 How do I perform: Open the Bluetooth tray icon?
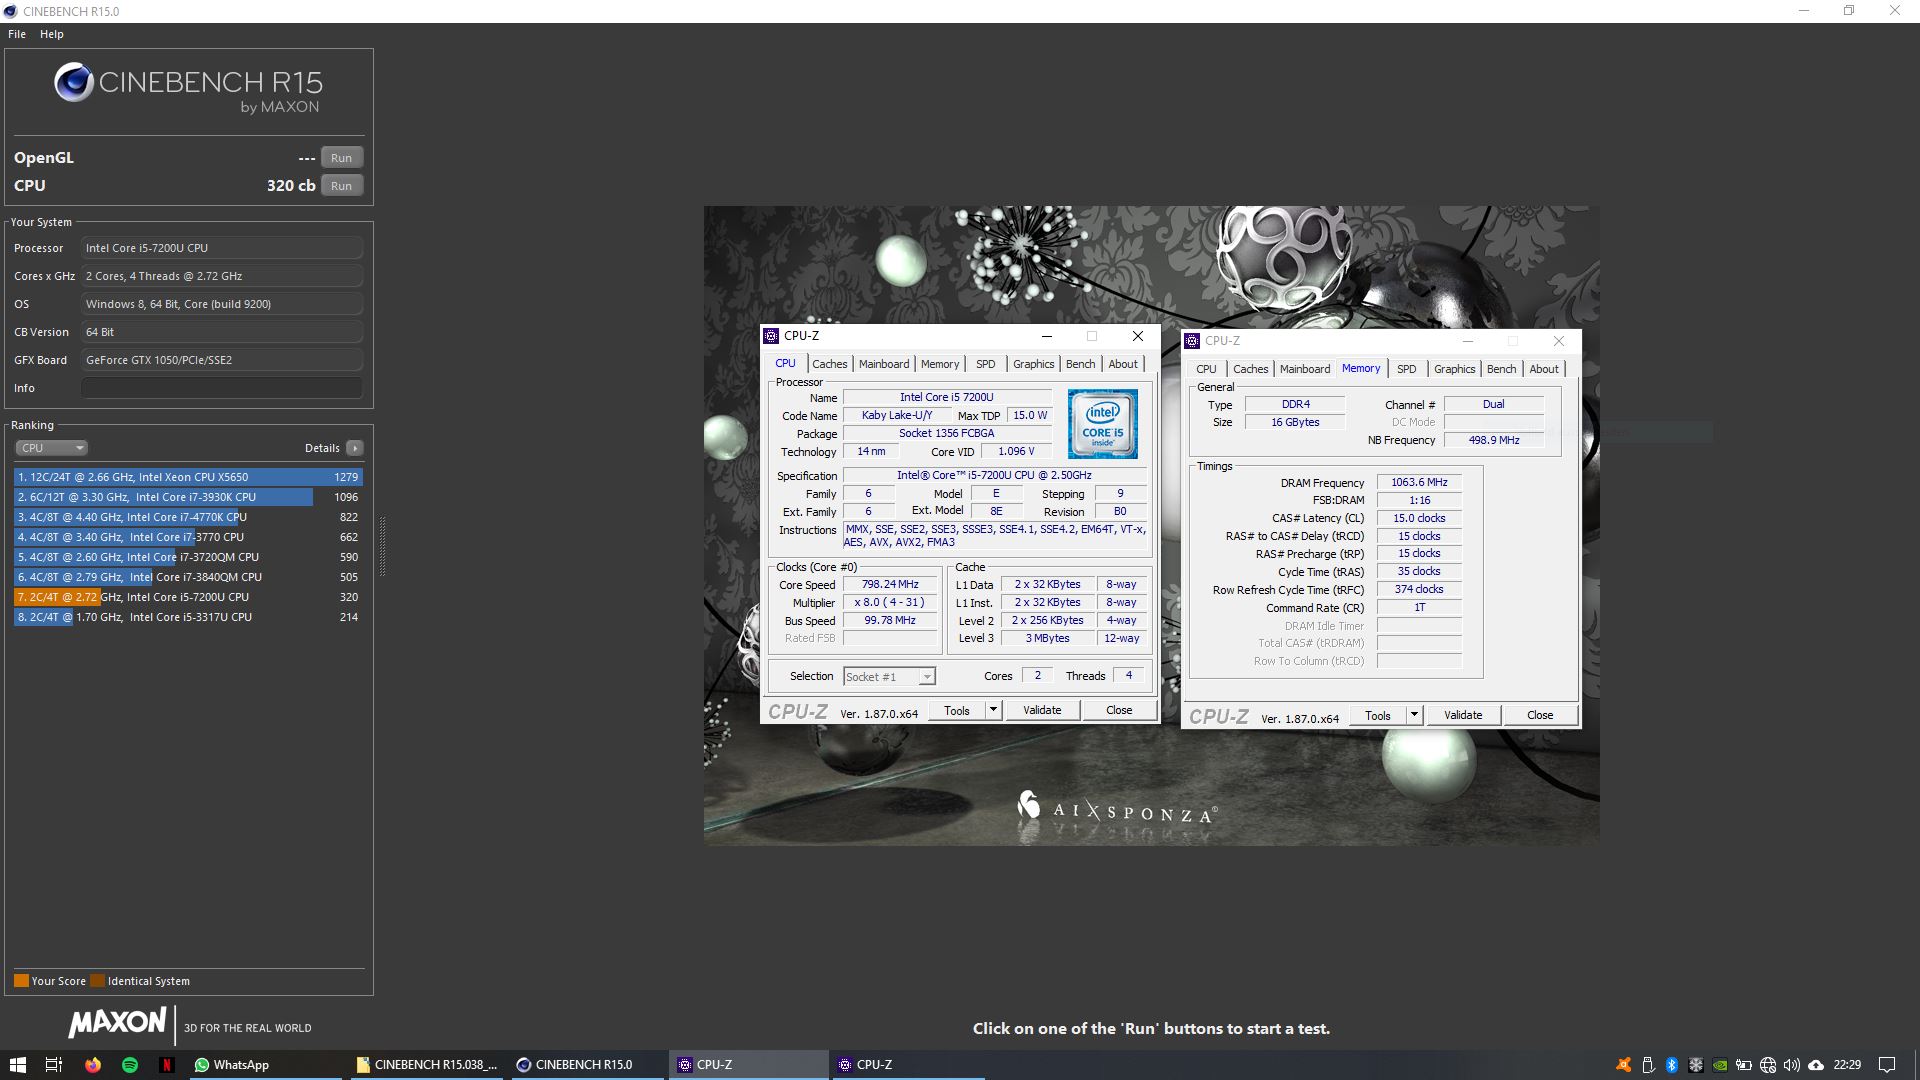coord(1671,1065)
